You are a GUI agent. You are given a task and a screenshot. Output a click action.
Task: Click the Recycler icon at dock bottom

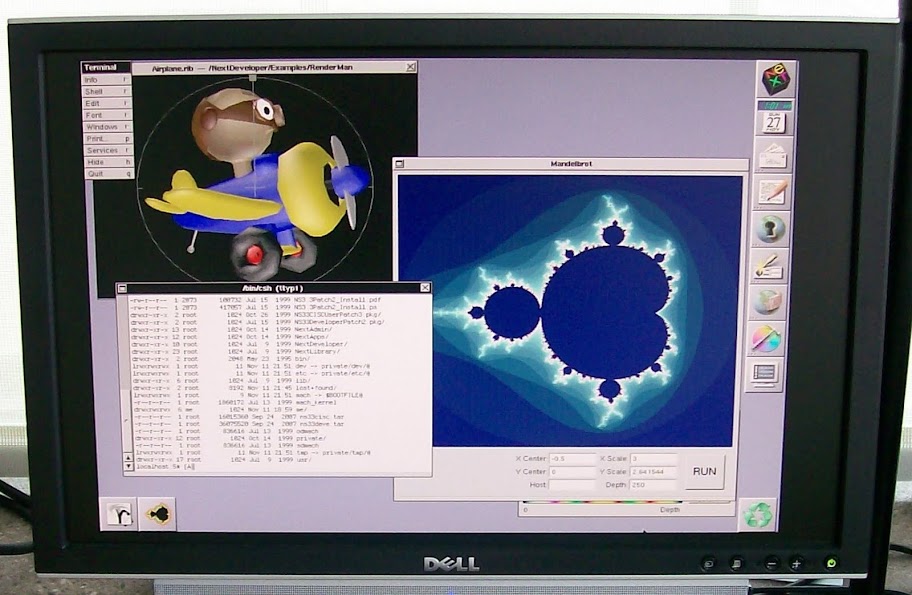tap(757, 514)
